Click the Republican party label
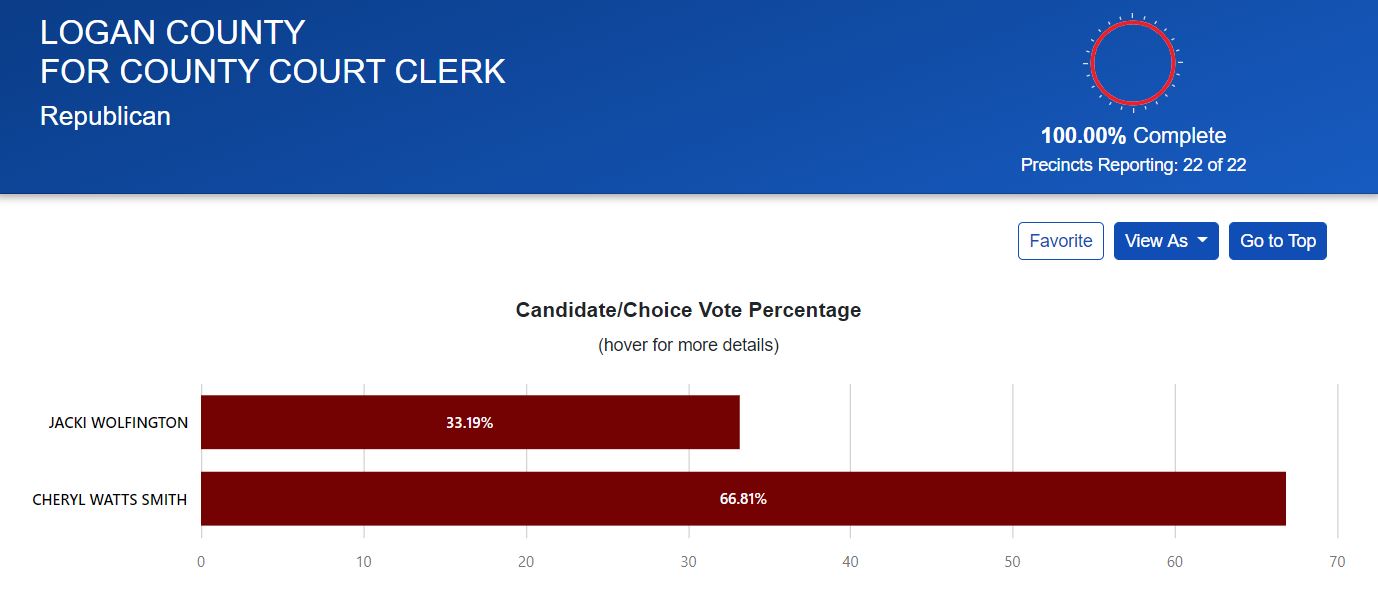The image size is (1378, 606). pyautogui.click(x=105, y=116)
